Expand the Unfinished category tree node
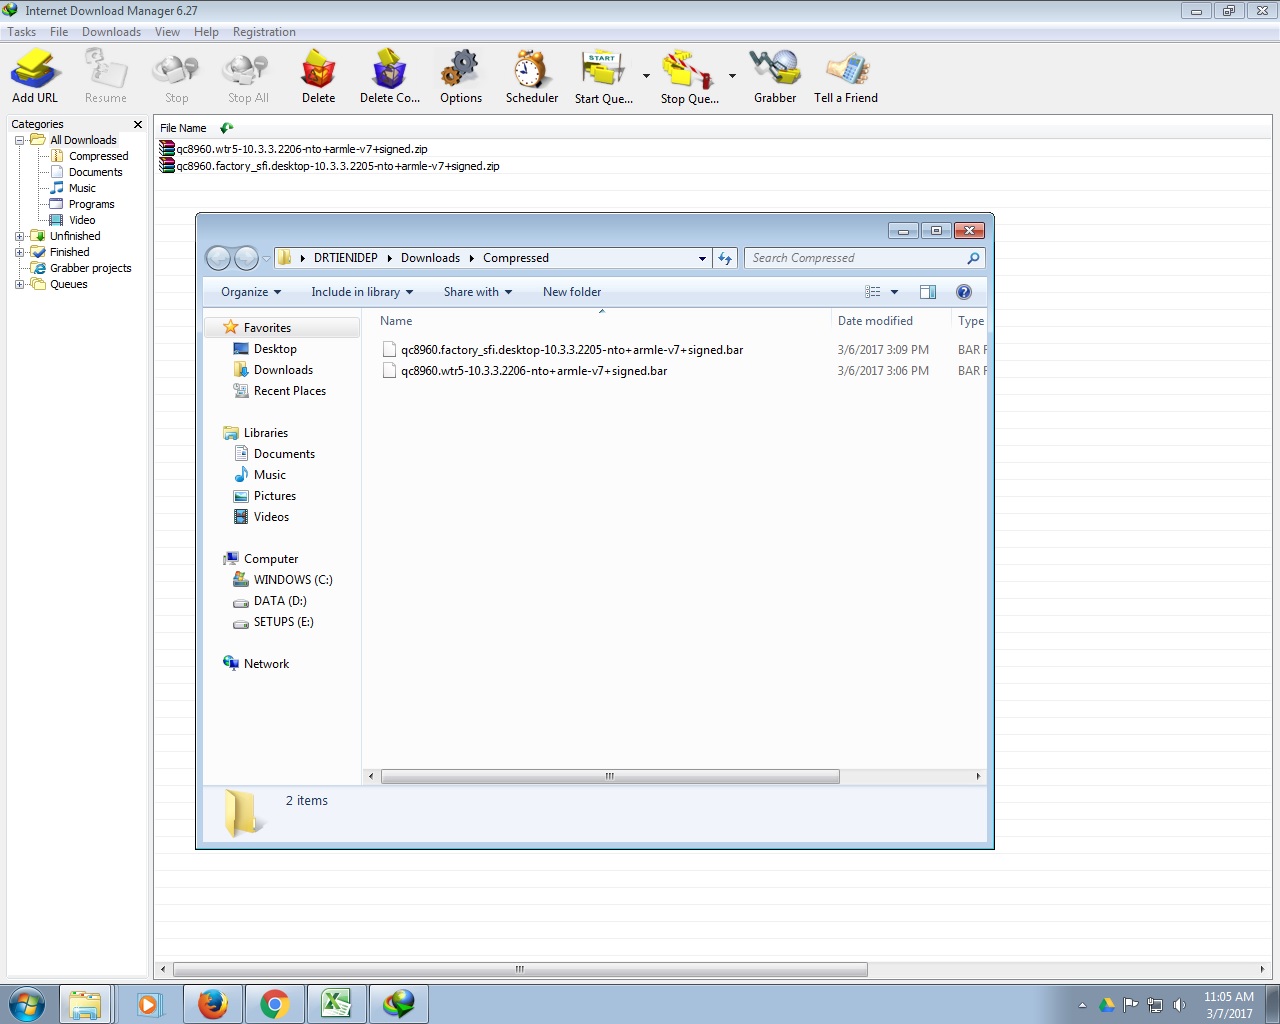This screenshot has height=1024, width=1280. 19,237
